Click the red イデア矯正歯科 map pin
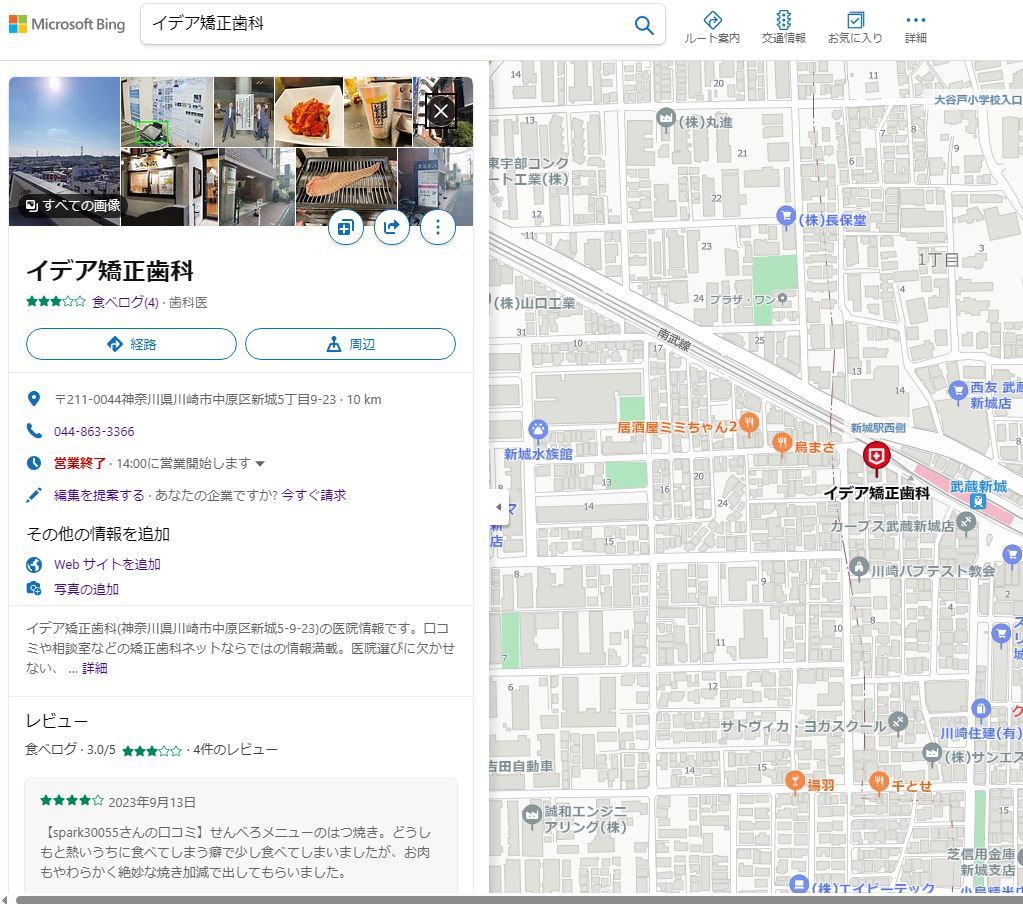The height and width of the screenshot is (904, 1023). tap(876, 457)
